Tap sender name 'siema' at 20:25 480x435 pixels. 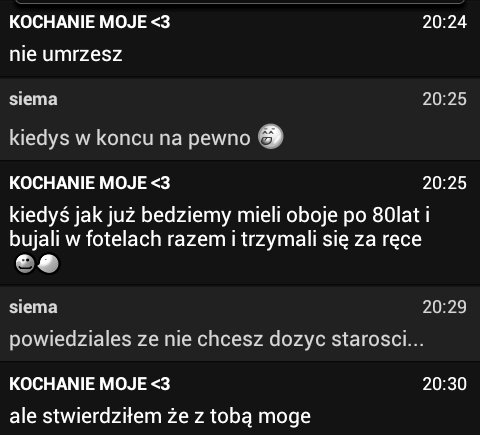[33, 99]
